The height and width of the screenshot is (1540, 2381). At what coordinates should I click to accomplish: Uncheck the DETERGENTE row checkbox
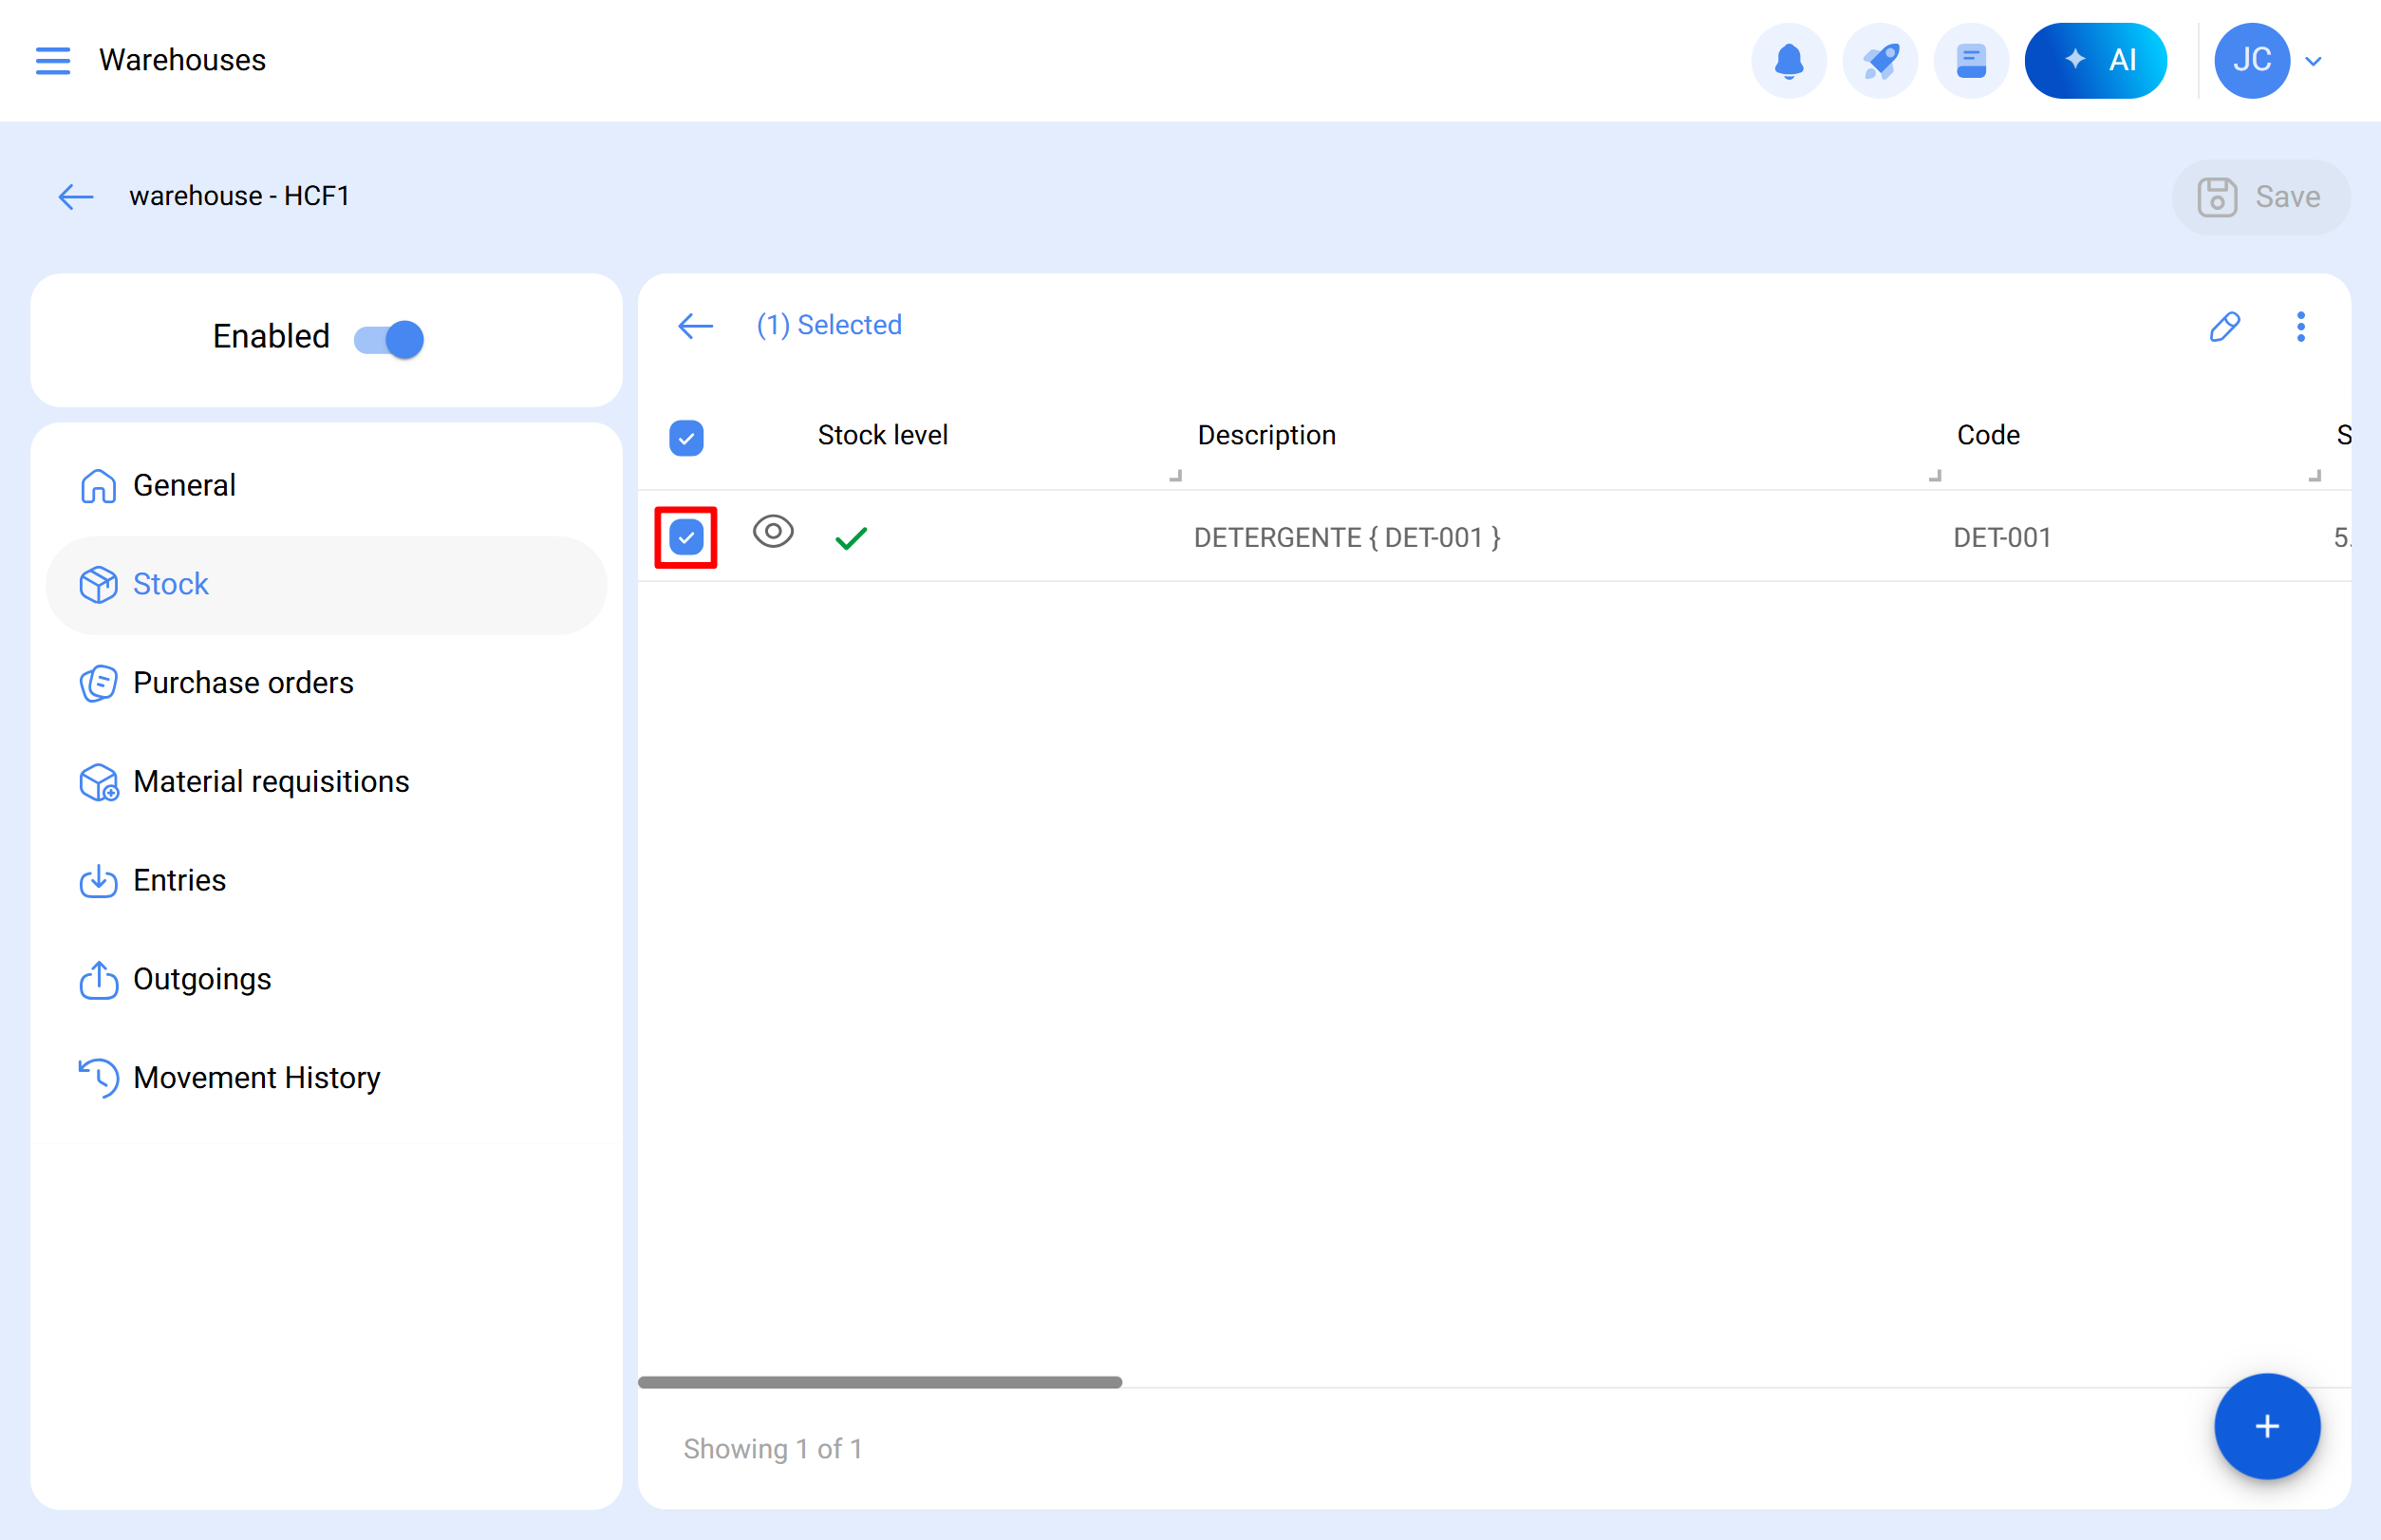point(686,538)
